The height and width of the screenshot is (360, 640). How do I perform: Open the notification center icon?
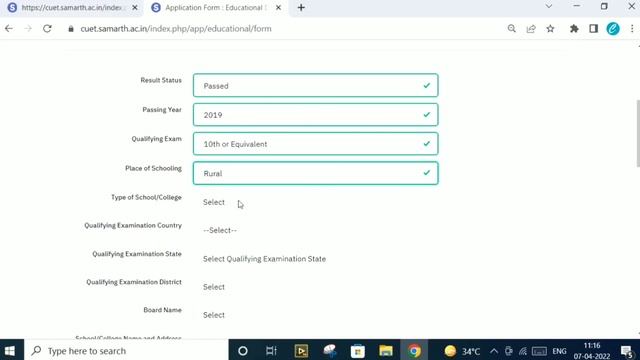[x=627, y=351]
